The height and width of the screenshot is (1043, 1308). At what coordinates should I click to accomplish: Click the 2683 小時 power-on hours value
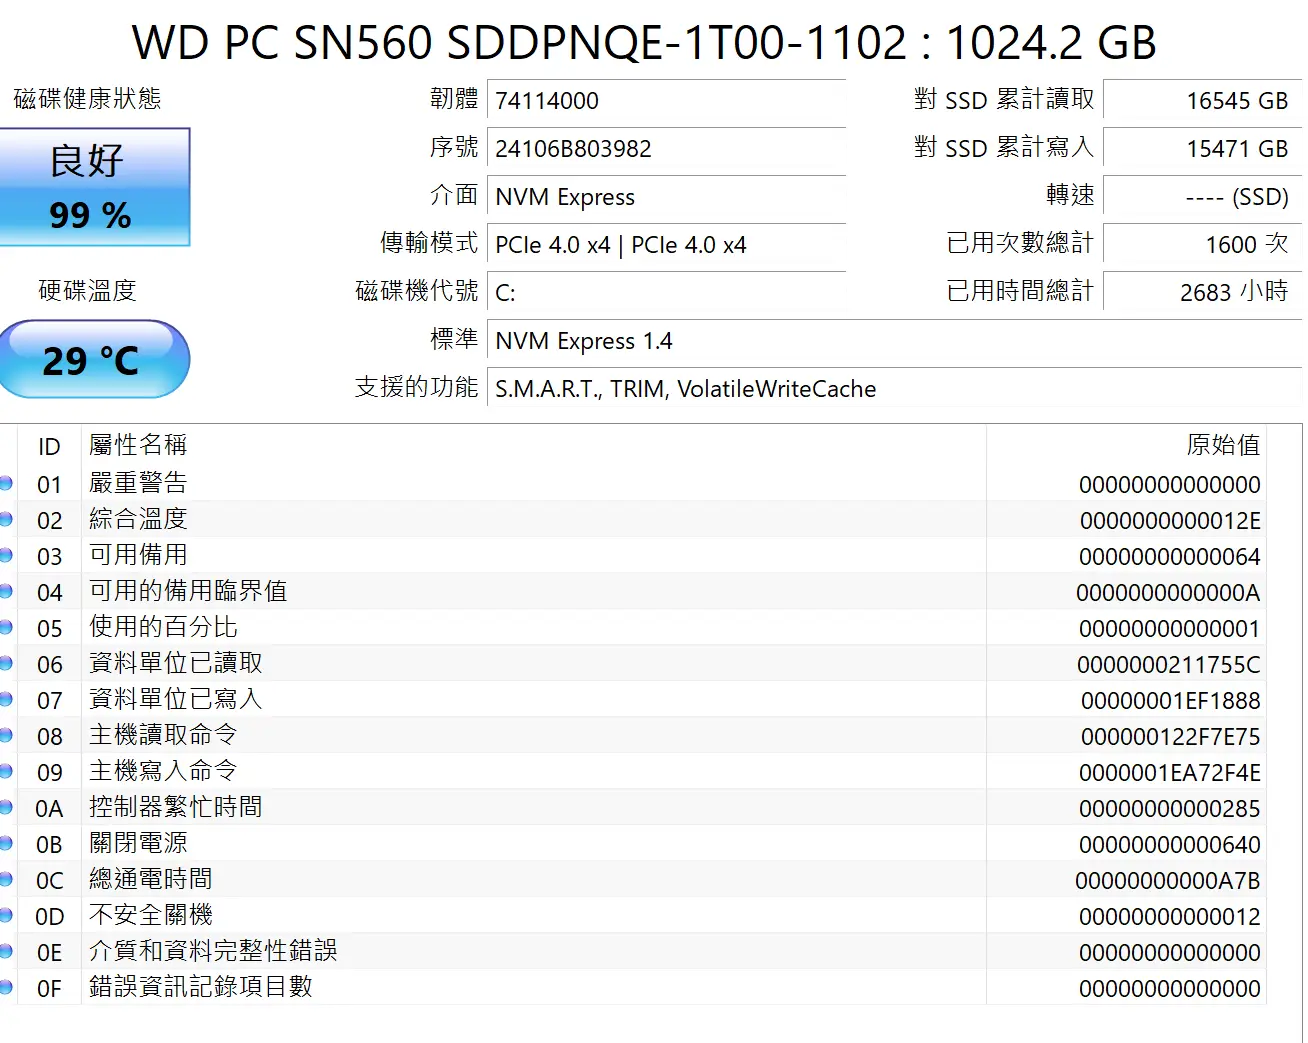pyautogui.click(x=1201, y=292)
